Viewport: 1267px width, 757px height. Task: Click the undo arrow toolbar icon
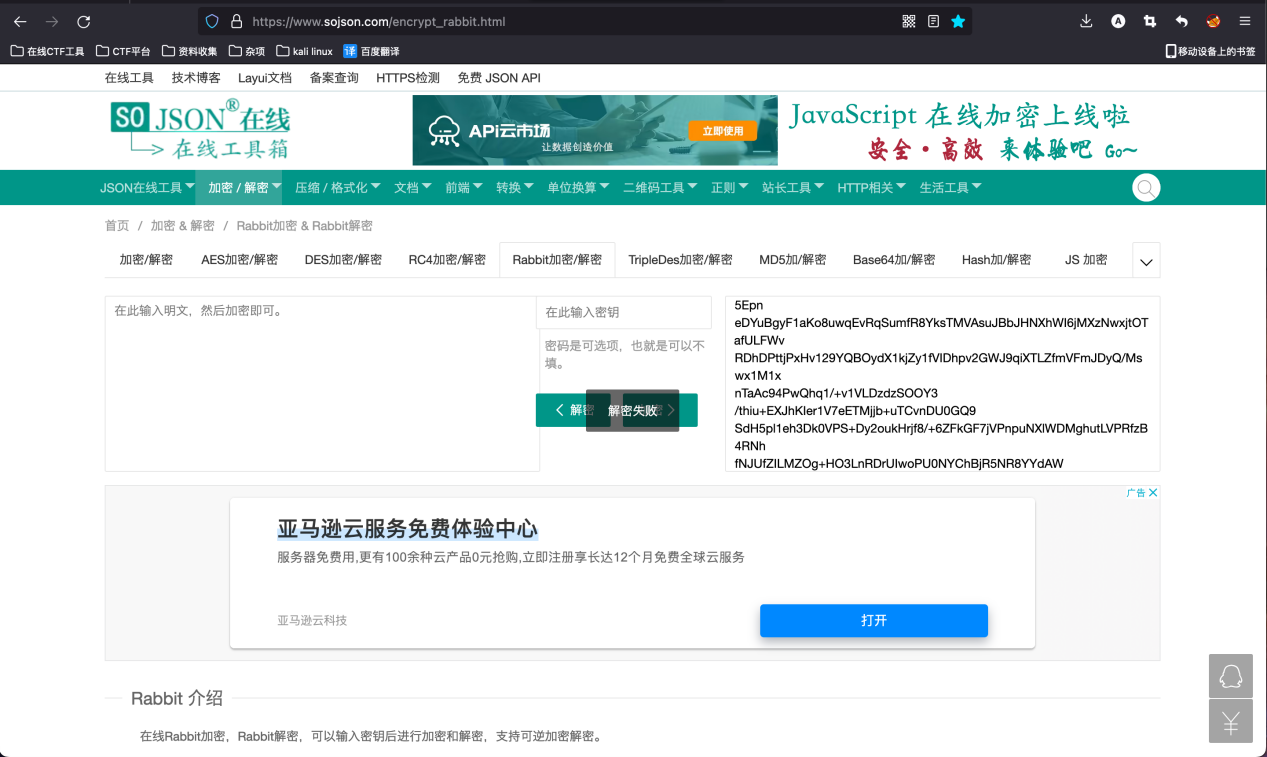1182,21
